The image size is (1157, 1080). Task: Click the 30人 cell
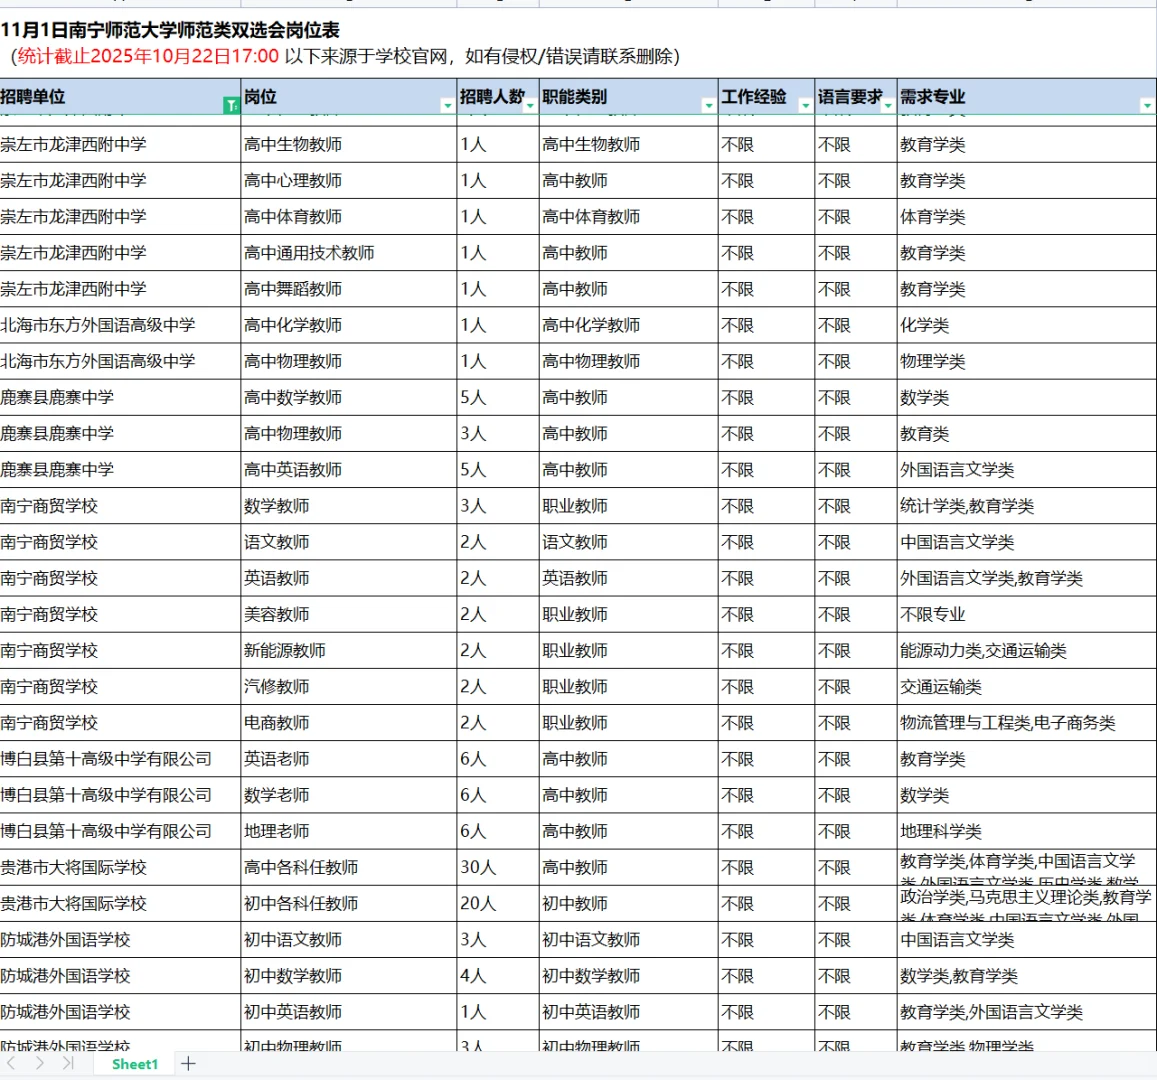pos(498,868)
